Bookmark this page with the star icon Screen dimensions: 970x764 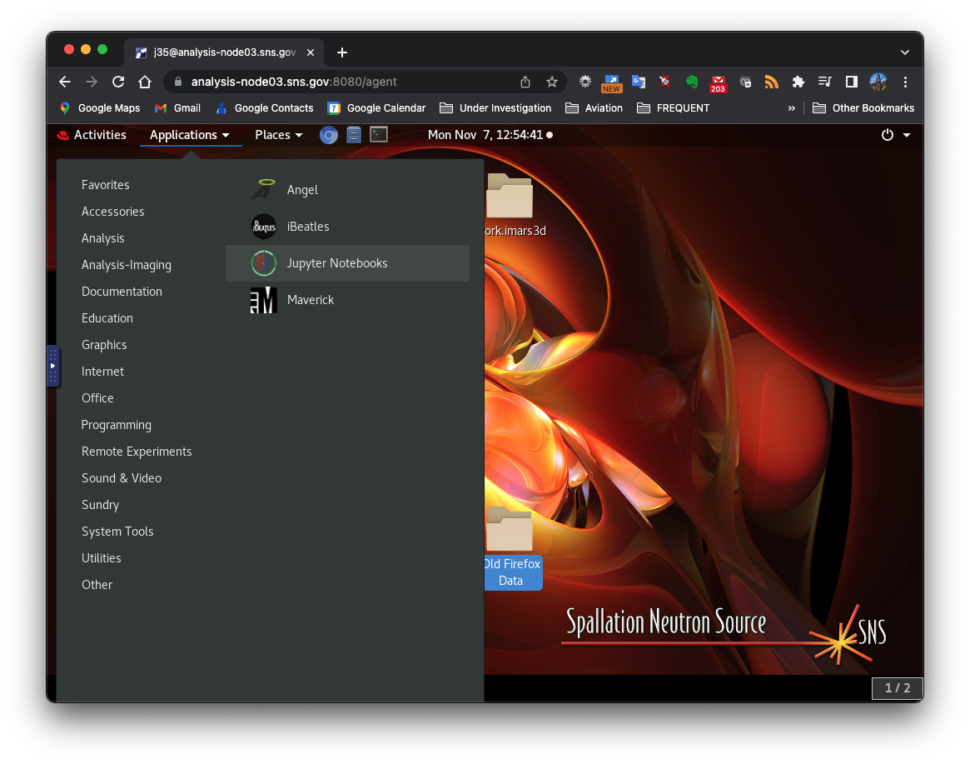pyautogui.click(x=551, y=82)
